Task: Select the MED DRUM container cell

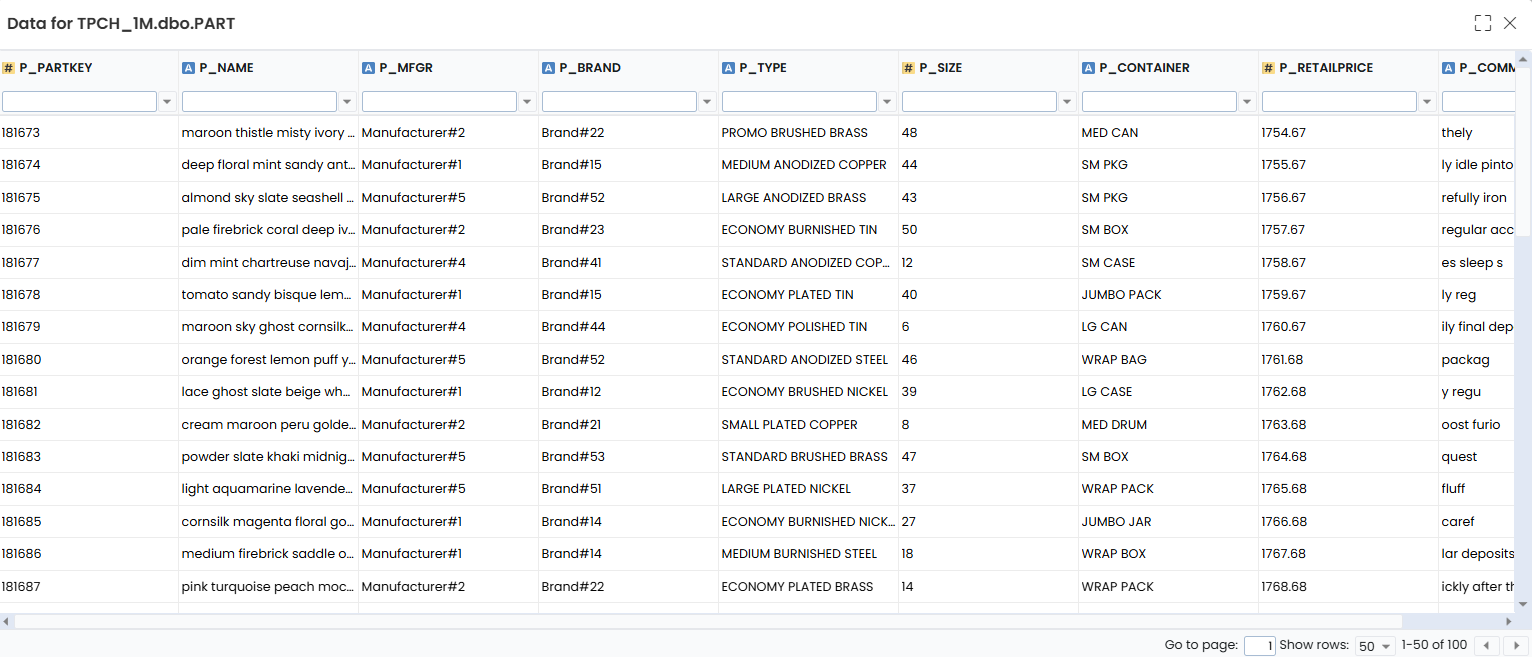Action: point(1169,425)
